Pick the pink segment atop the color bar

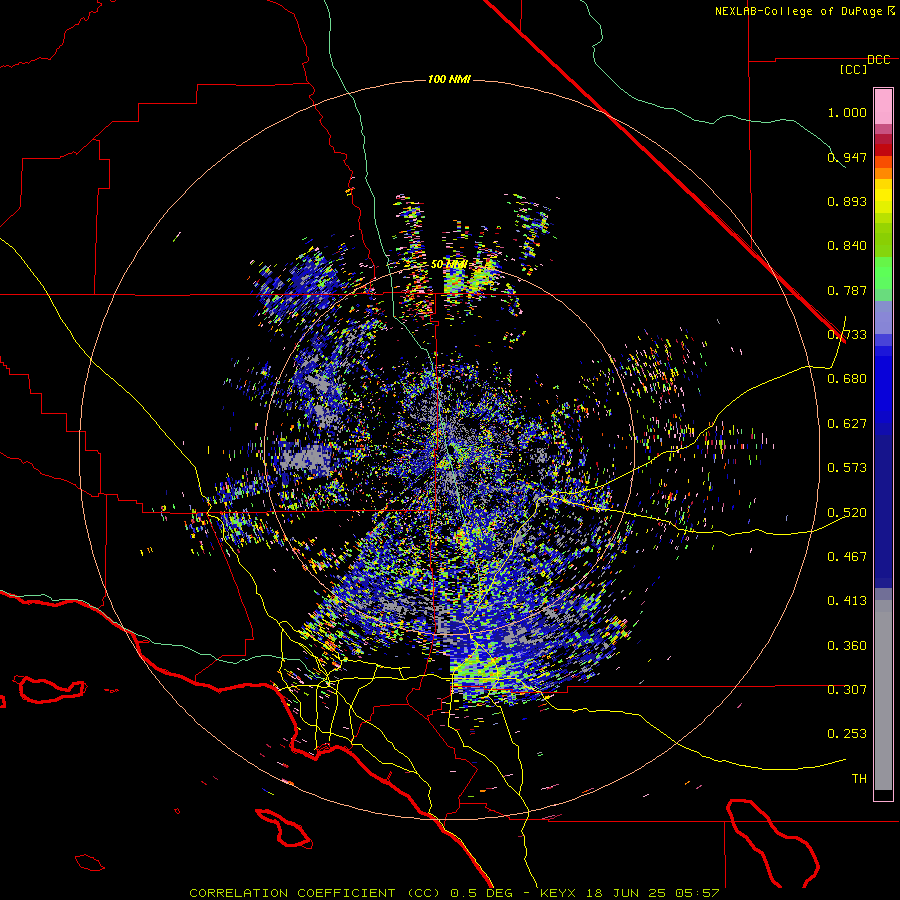883,107
